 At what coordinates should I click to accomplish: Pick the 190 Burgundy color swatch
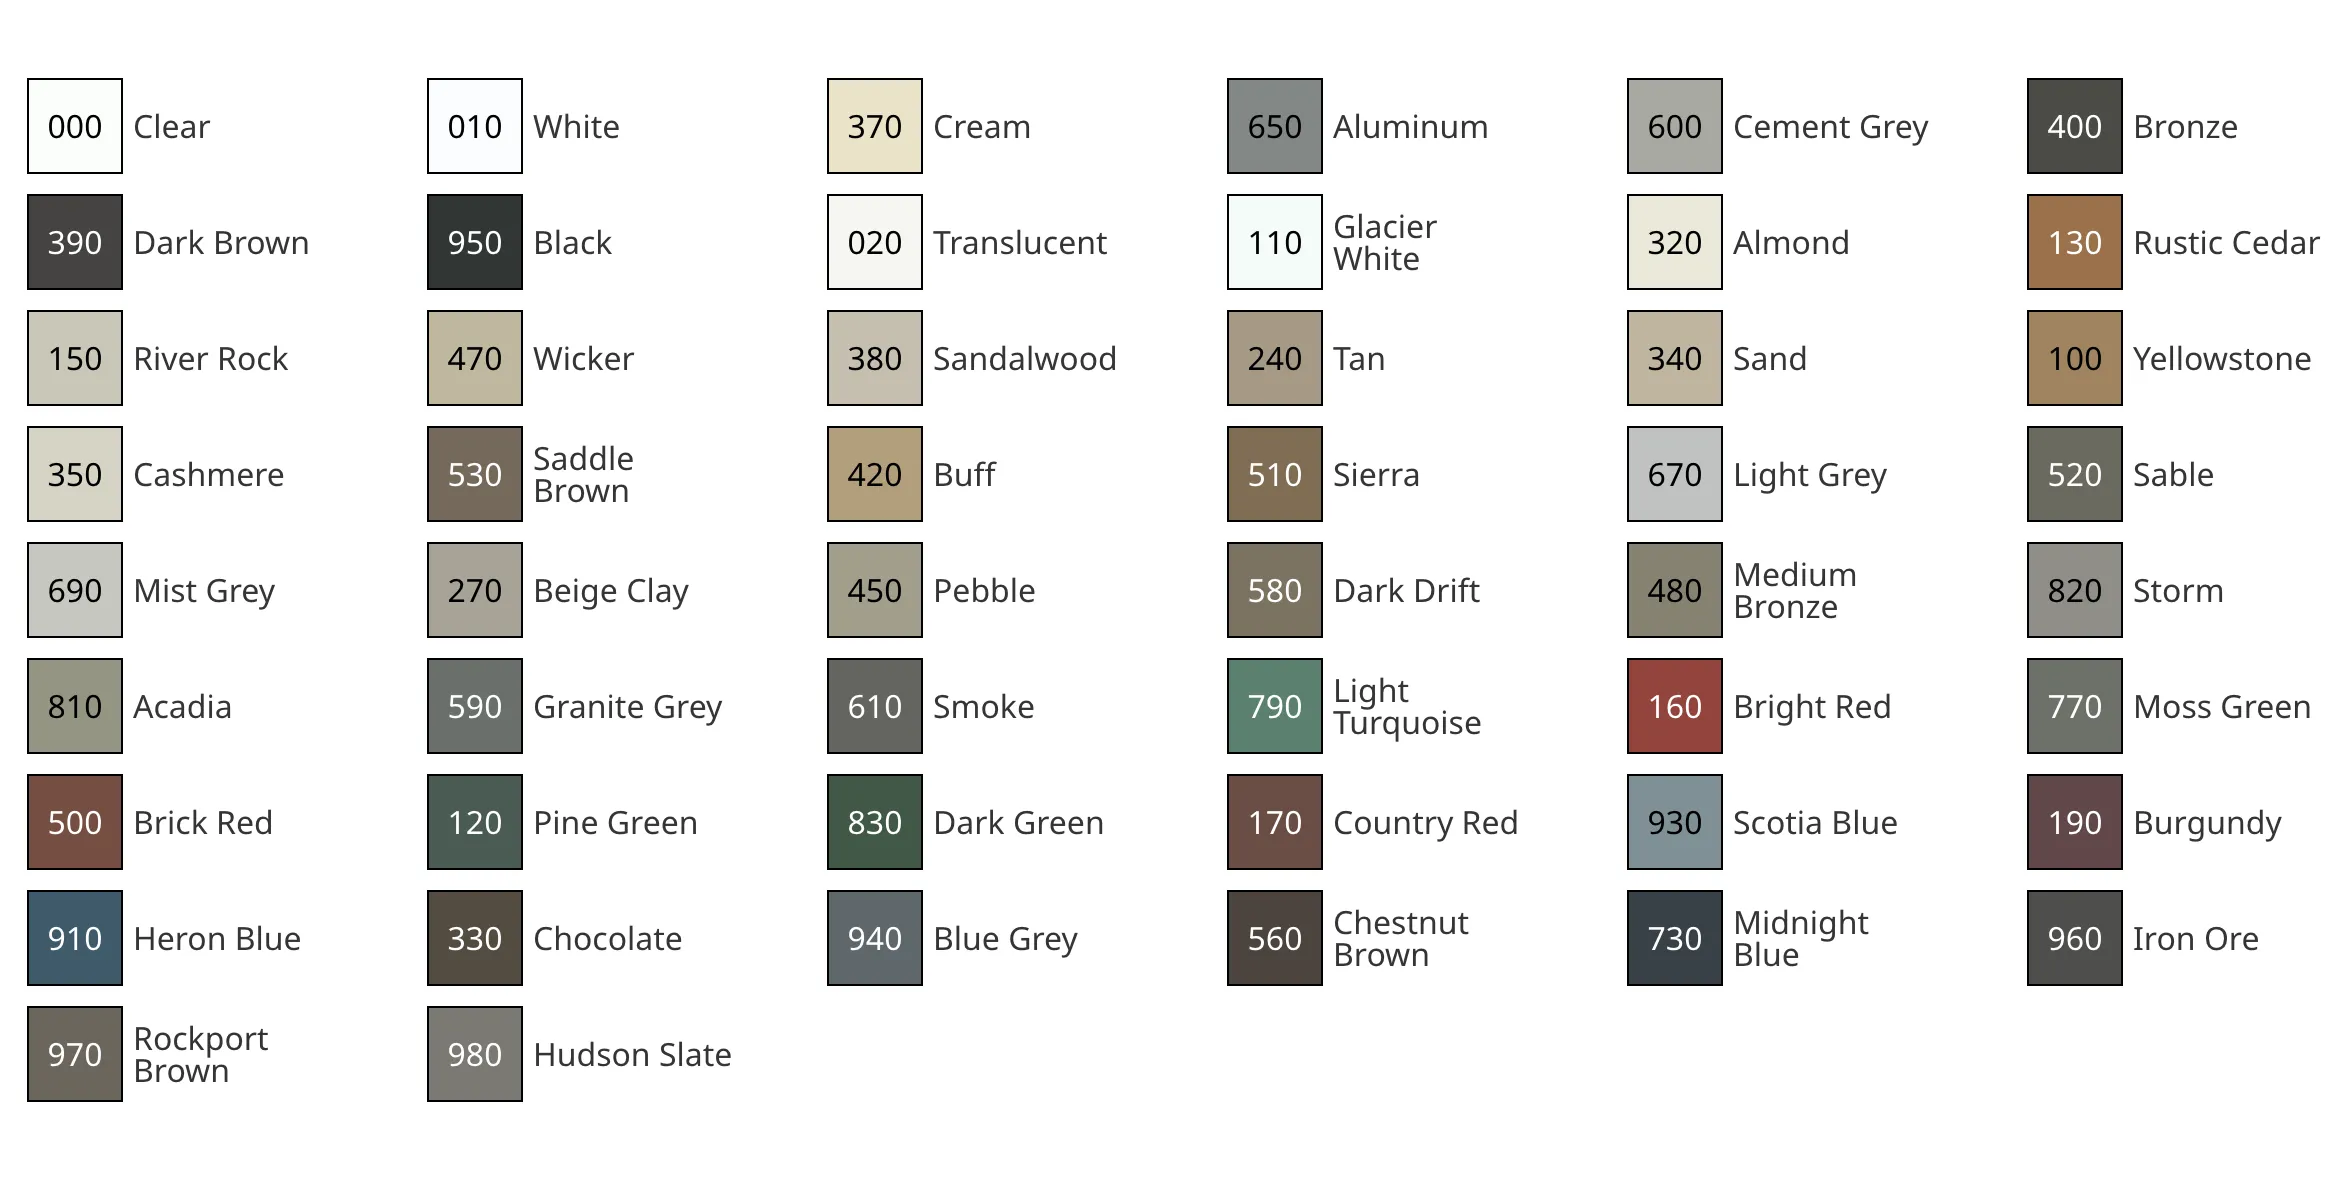pyautogui.click(x=2075, y=822)
